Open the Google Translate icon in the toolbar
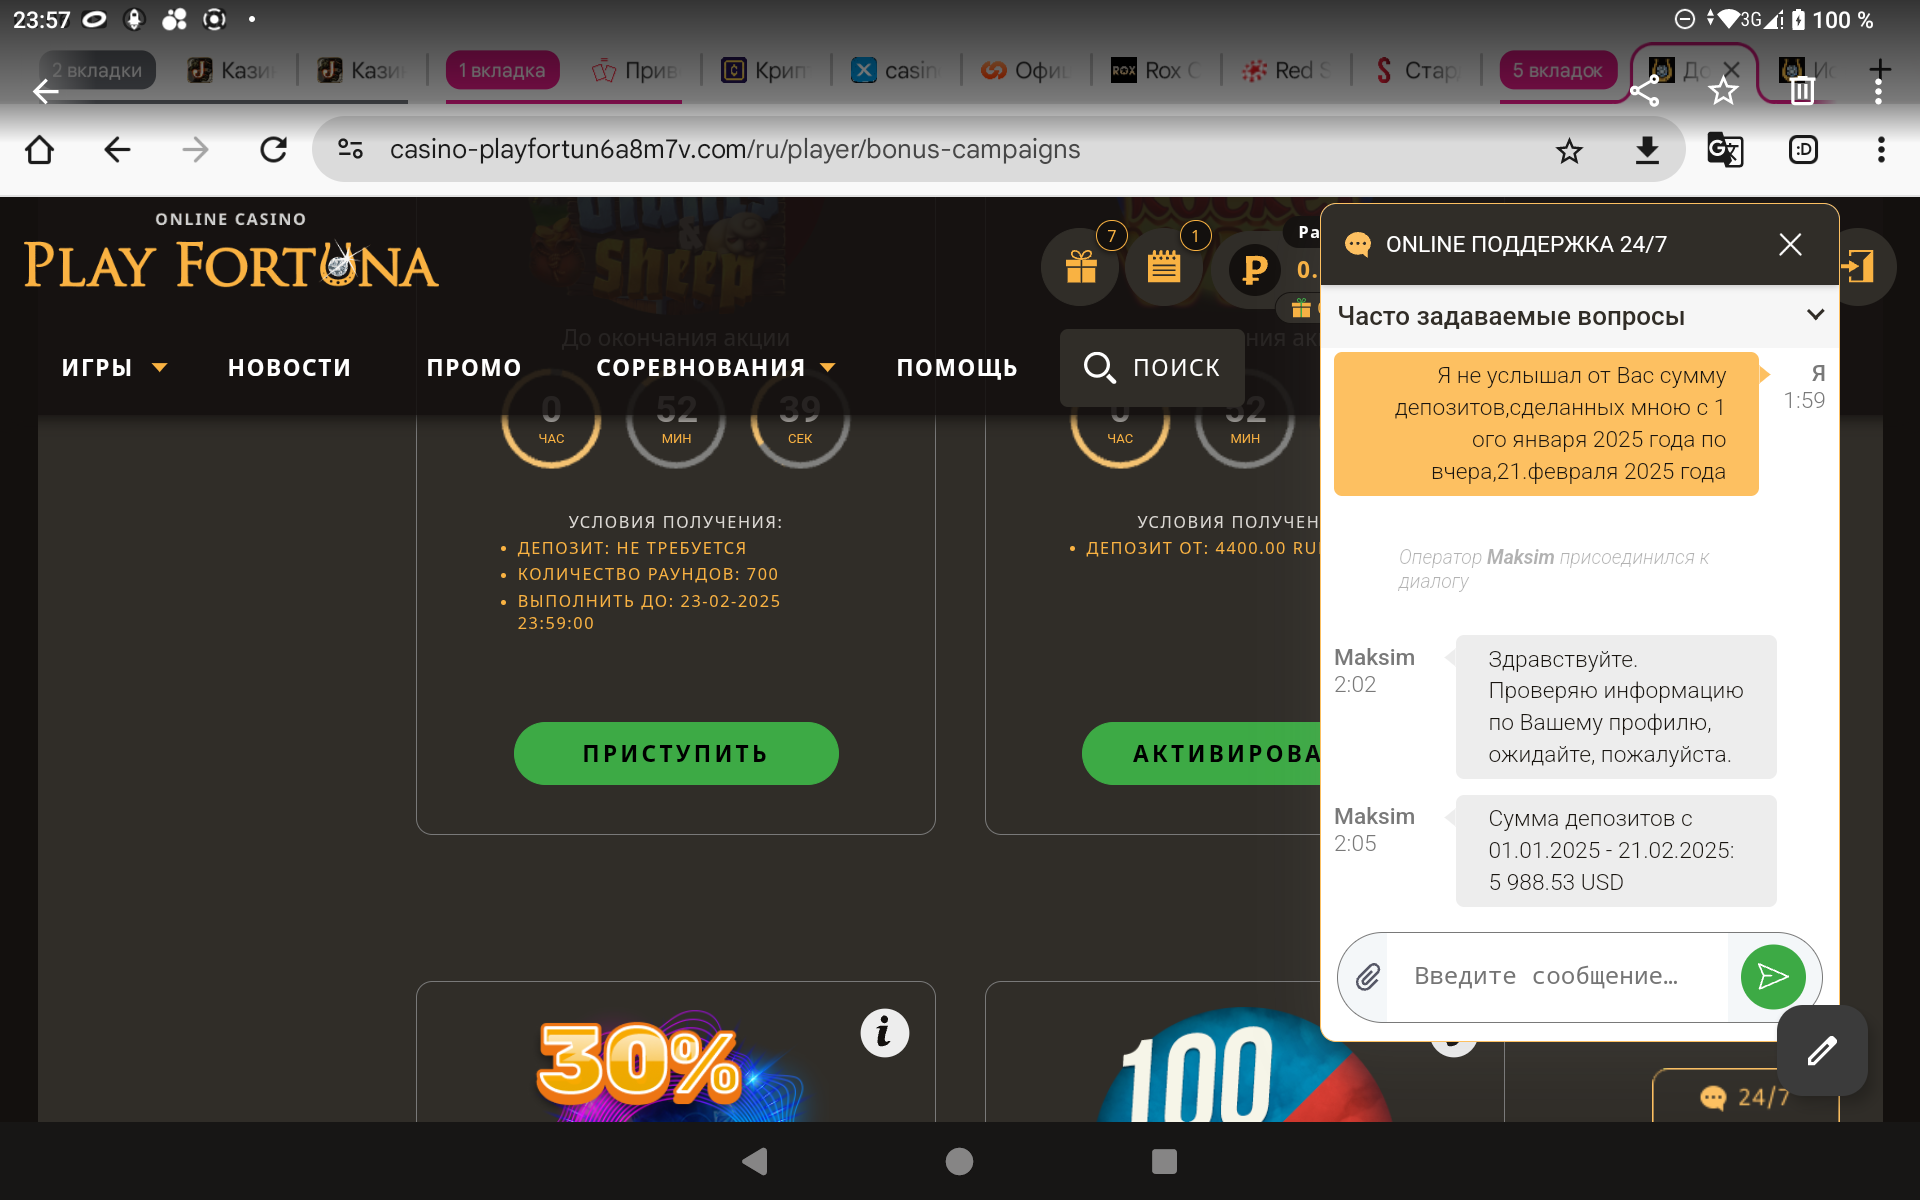Image resolution: width=1920 pixels, height=1200 pixels. [1725, 150]
